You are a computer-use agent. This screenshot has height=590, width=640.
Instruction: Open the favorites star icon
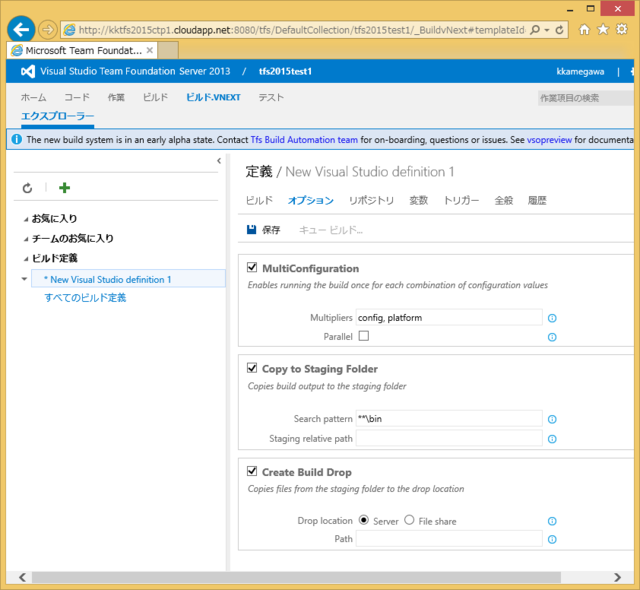603,29
